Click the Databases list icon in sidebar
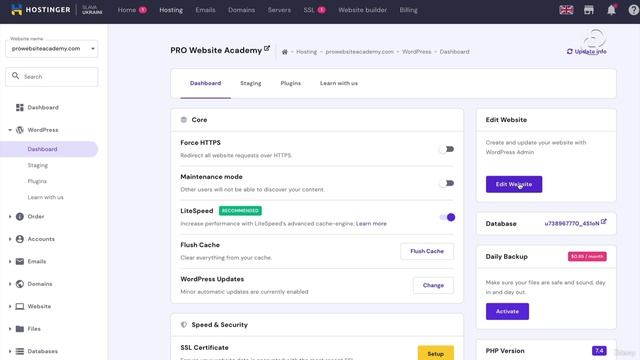Image resolution: width=640 pixels, height=360 pixels. point(20,351)
